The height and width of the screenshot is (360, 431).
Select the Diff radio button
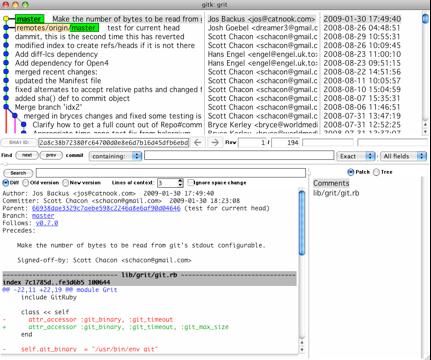pyautogui.click(x=6, y=183)
